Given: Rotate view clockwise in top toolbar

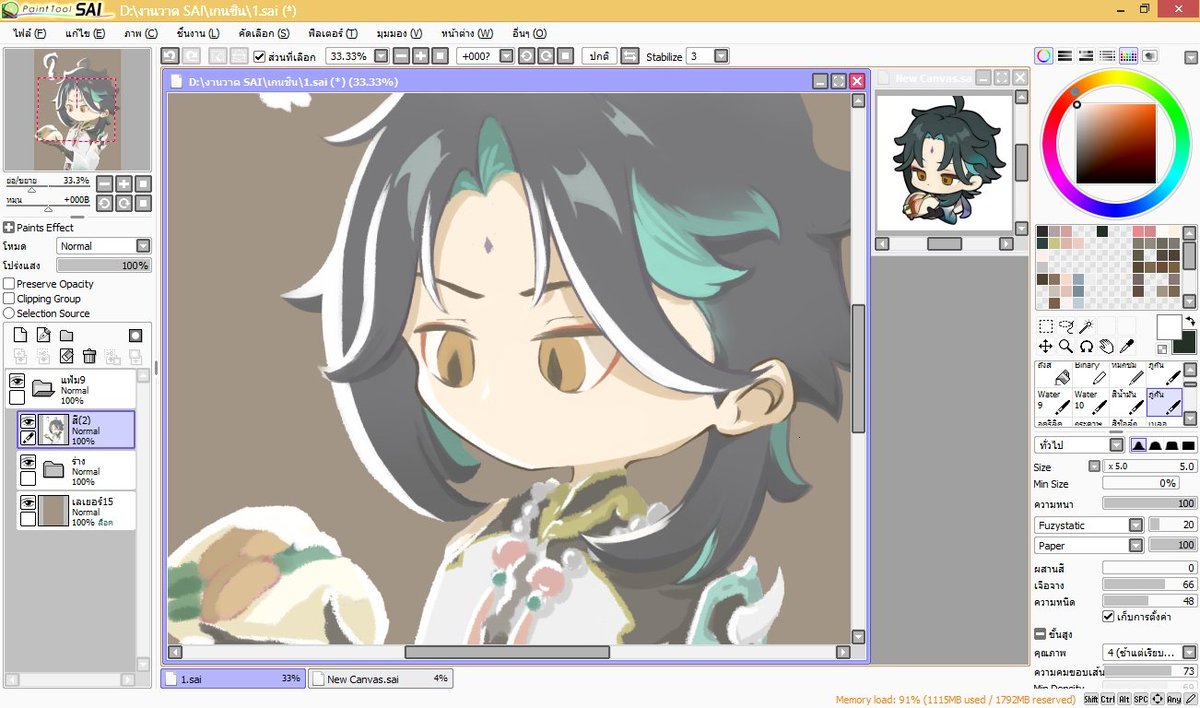Looking at the screenshot, I should coord(545,56).
